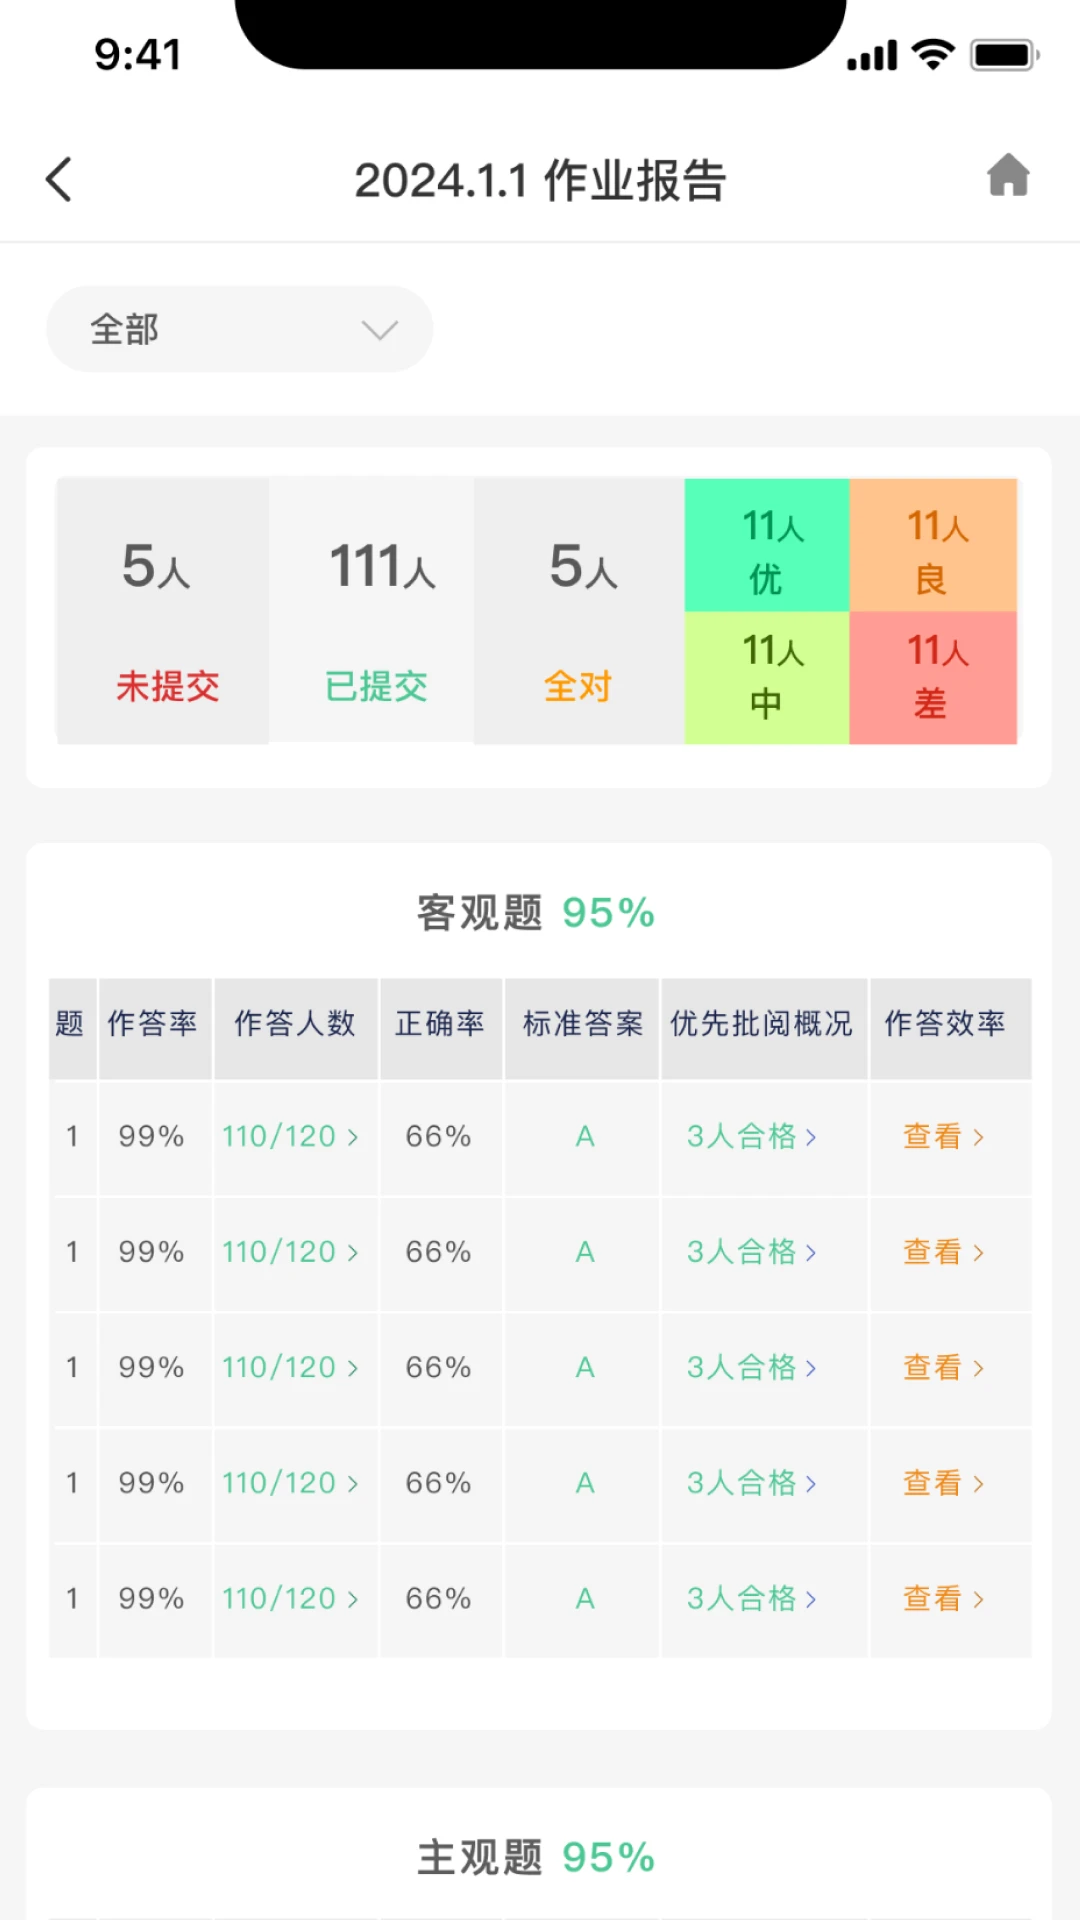Click 查看 in the last table row
This screenshot has height=1920, width=1080.
click(x=944, y=1599)
